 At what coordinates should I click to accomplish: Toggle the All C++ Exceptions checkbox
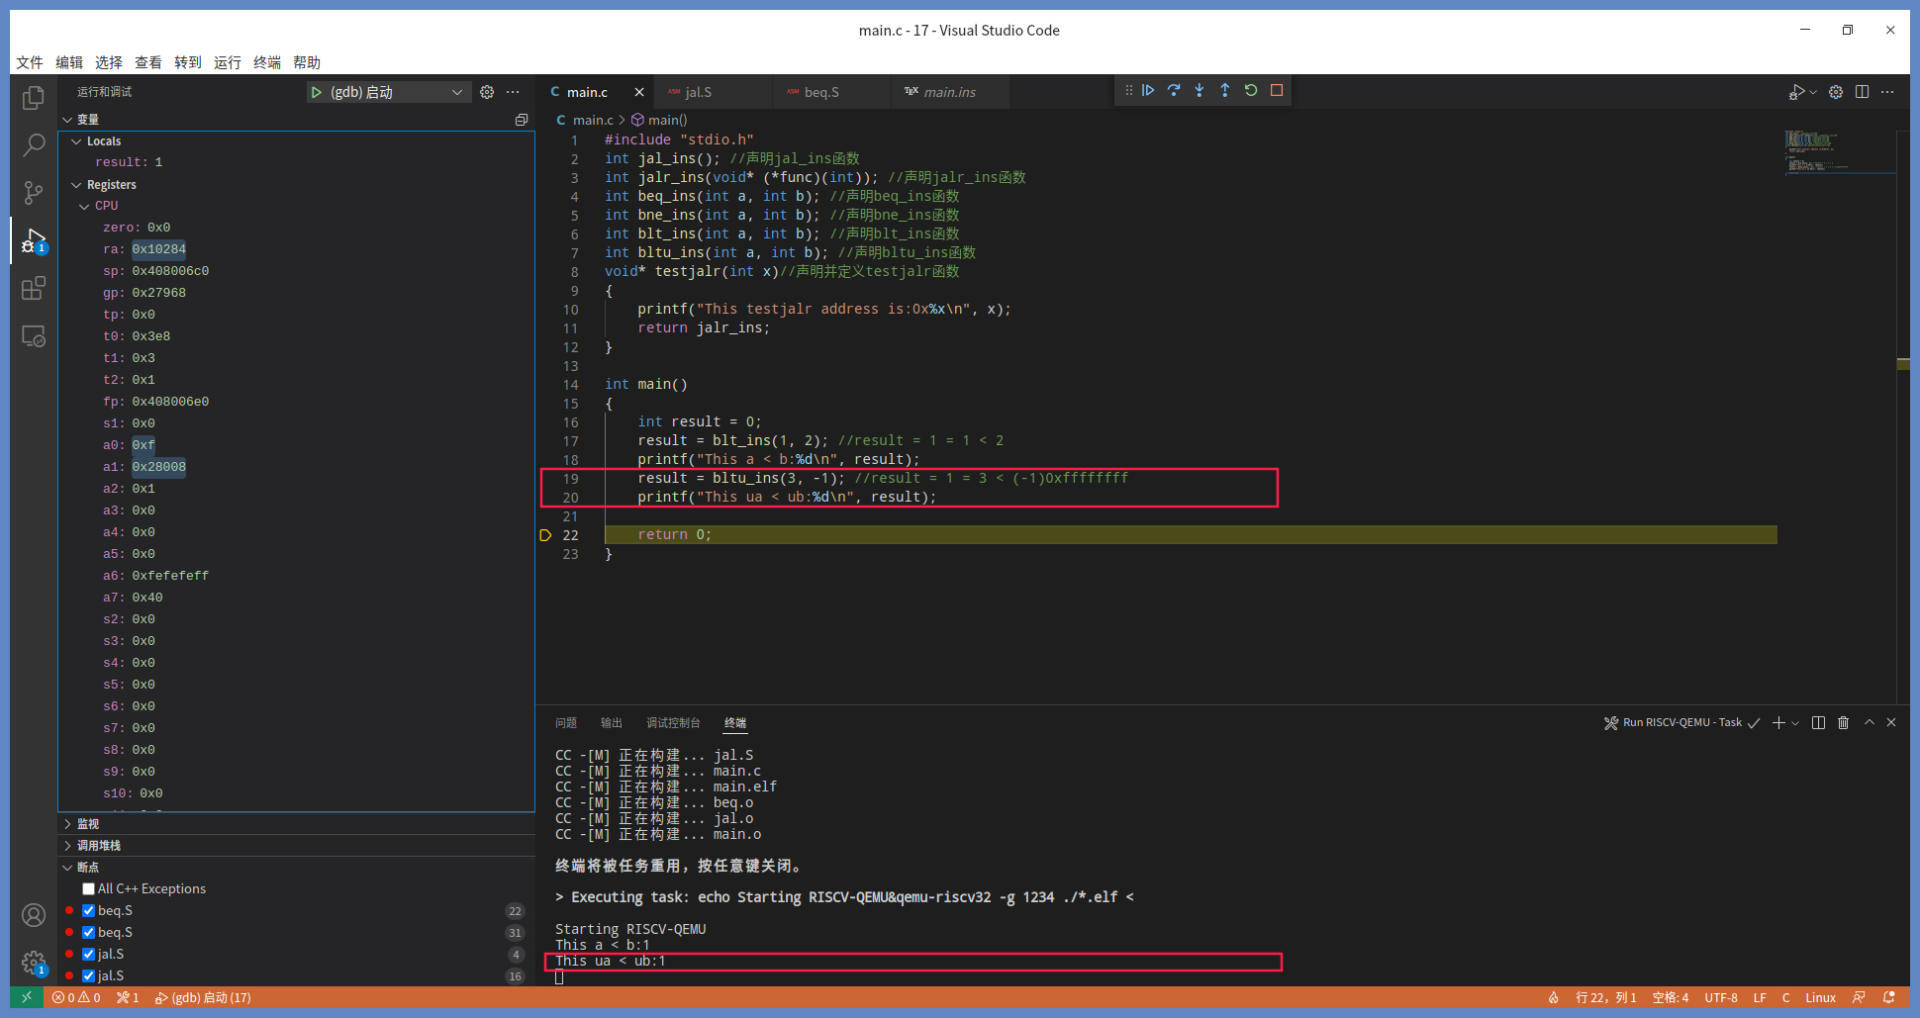[x=89, y=889]
